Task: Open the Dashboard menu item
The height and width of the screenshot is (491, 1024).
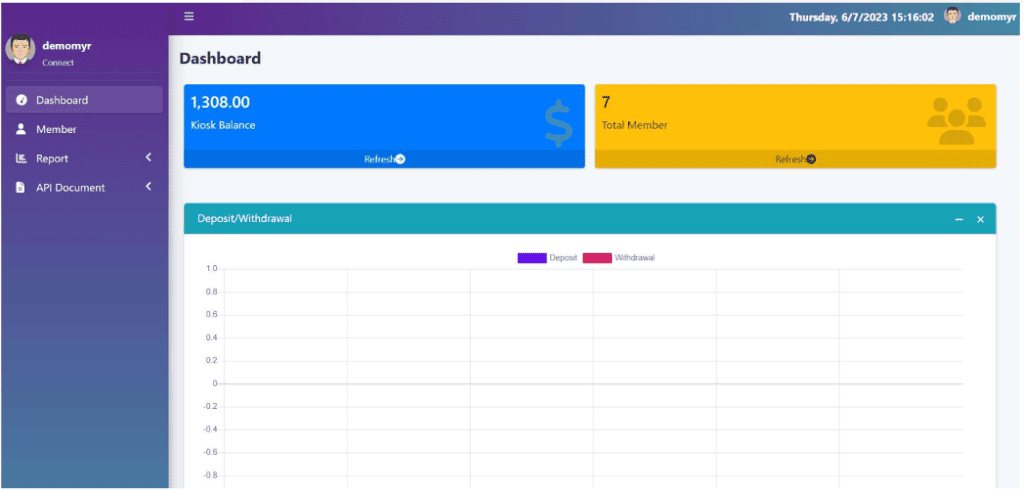Action: click(62, 100)
